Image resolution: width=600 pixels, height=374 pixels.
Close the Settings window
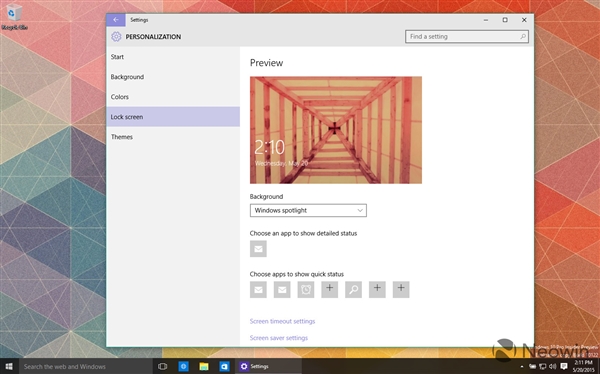click(524, 20)
